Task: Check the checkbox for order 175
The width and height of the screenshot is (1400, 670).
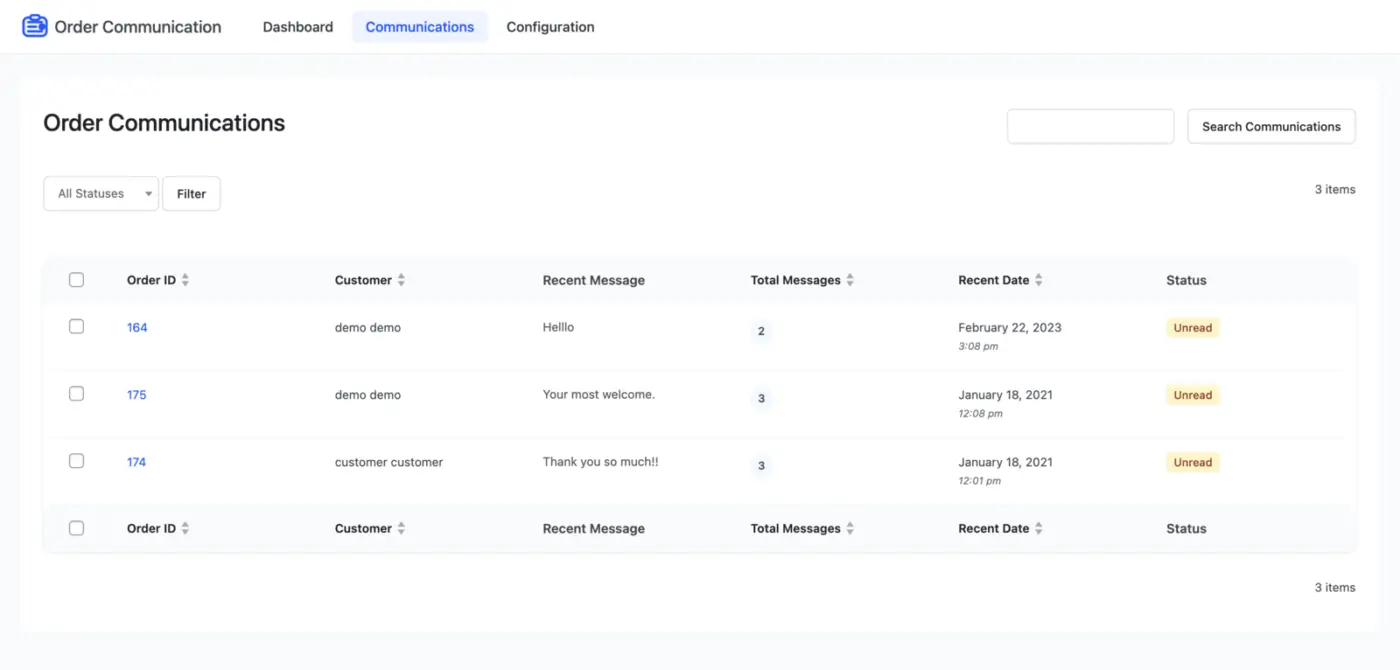Action: point(76,393)
